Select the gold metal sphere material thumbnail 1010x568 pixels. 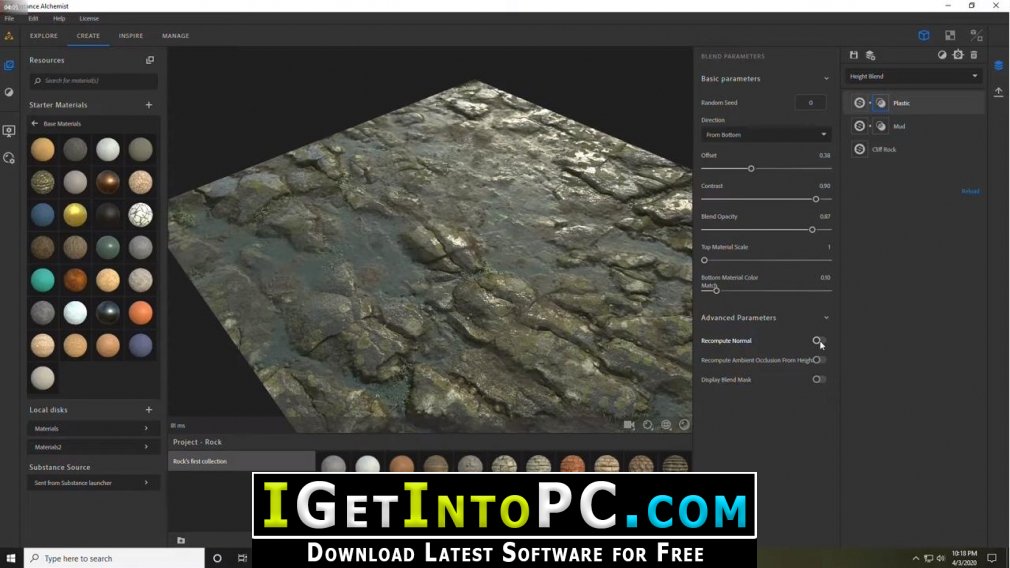coord(75,214)
